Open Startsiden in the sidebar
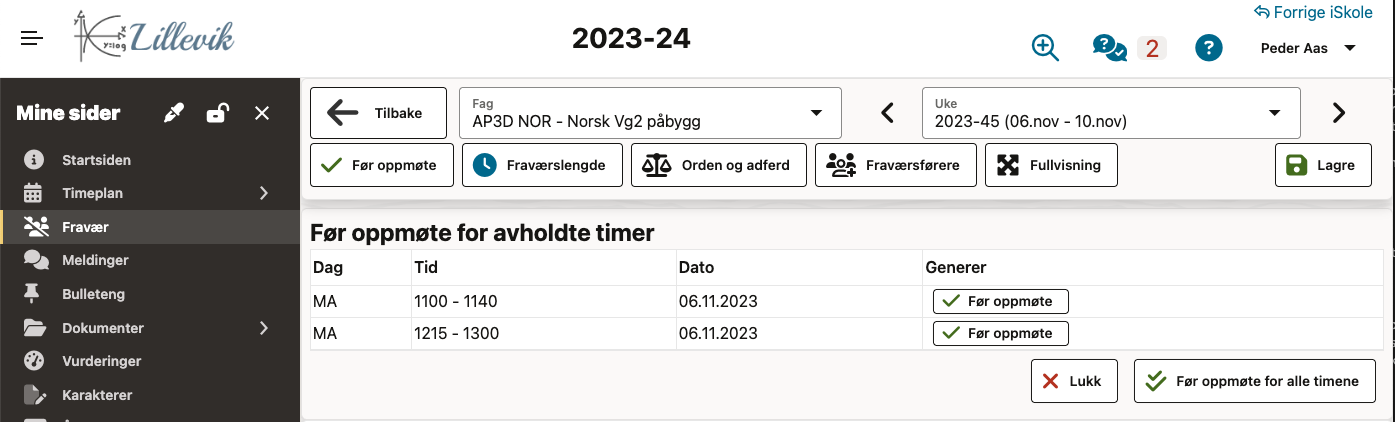1395x422 pixels. point(96,160)
